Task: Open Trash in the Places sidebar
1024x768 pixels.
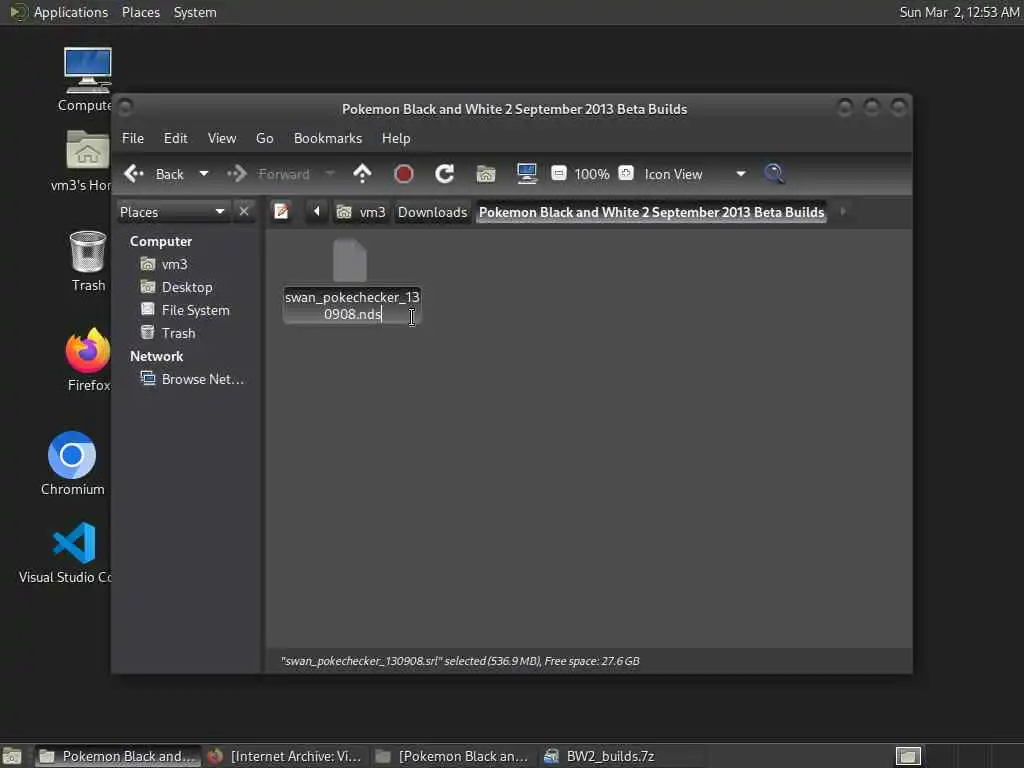Action: (178, 333)
